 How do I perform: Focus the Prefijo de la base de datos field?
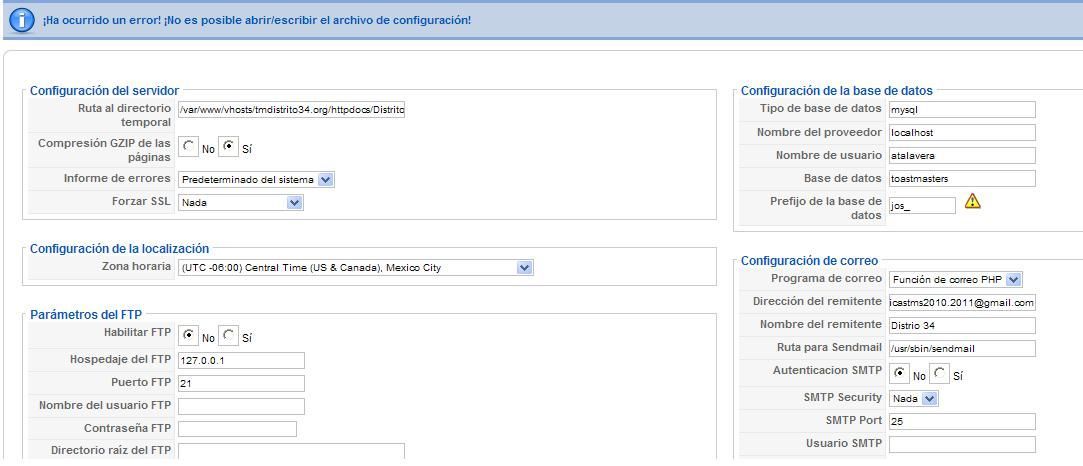[x=922, y=206]
